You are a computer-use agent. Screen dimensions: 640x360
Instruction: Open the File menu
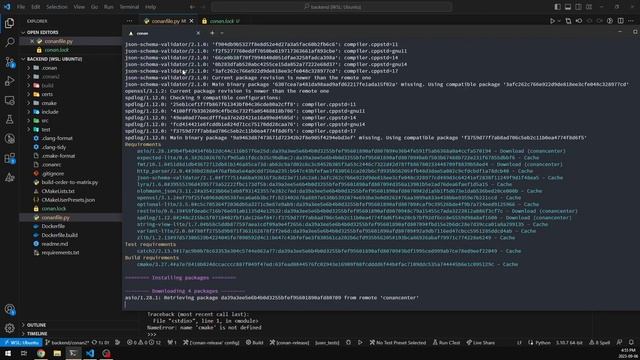pos(21,7)
